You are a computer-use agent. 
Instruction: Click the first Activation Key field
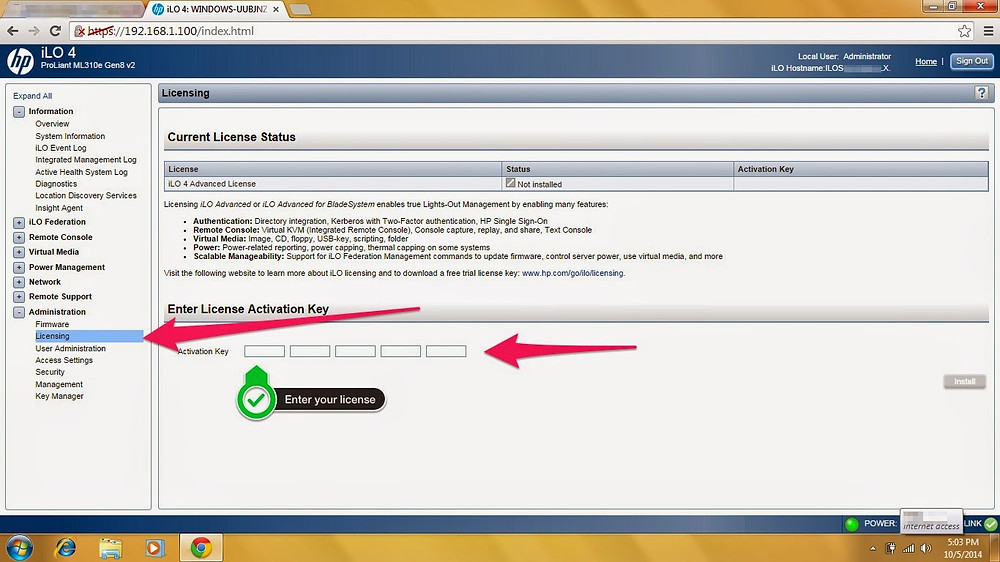(265, 351)
